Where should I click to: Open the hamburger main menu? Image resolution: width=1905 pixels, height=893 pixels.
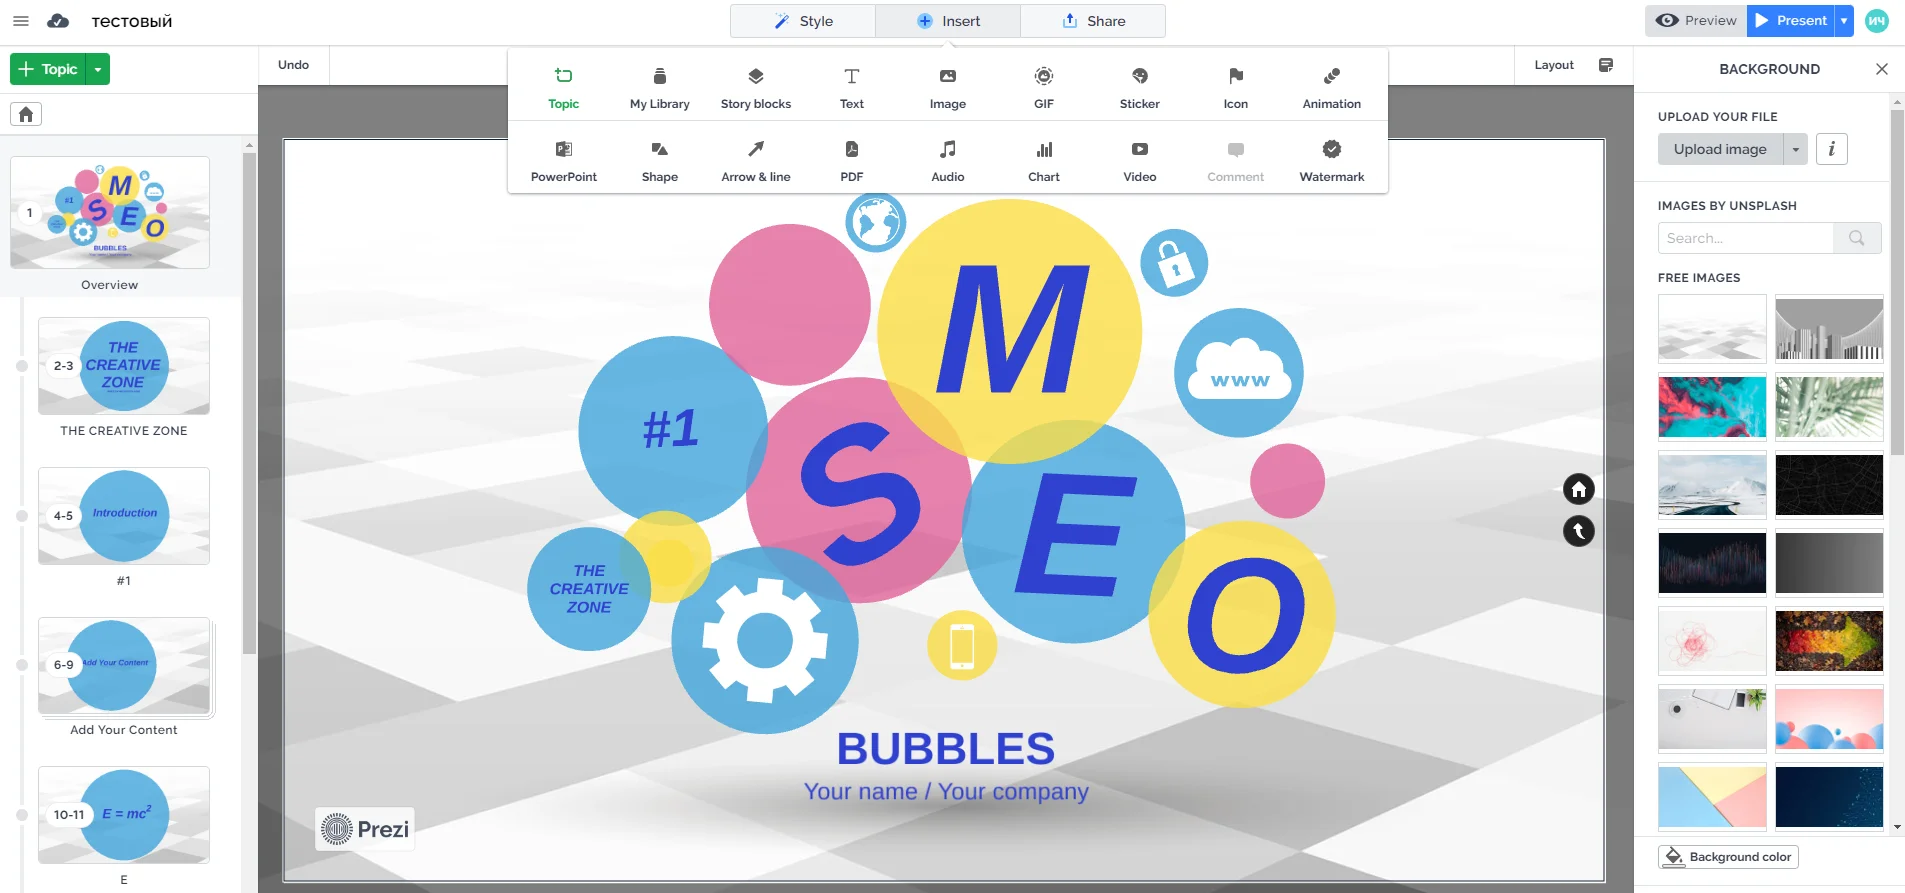pos(21,21)
